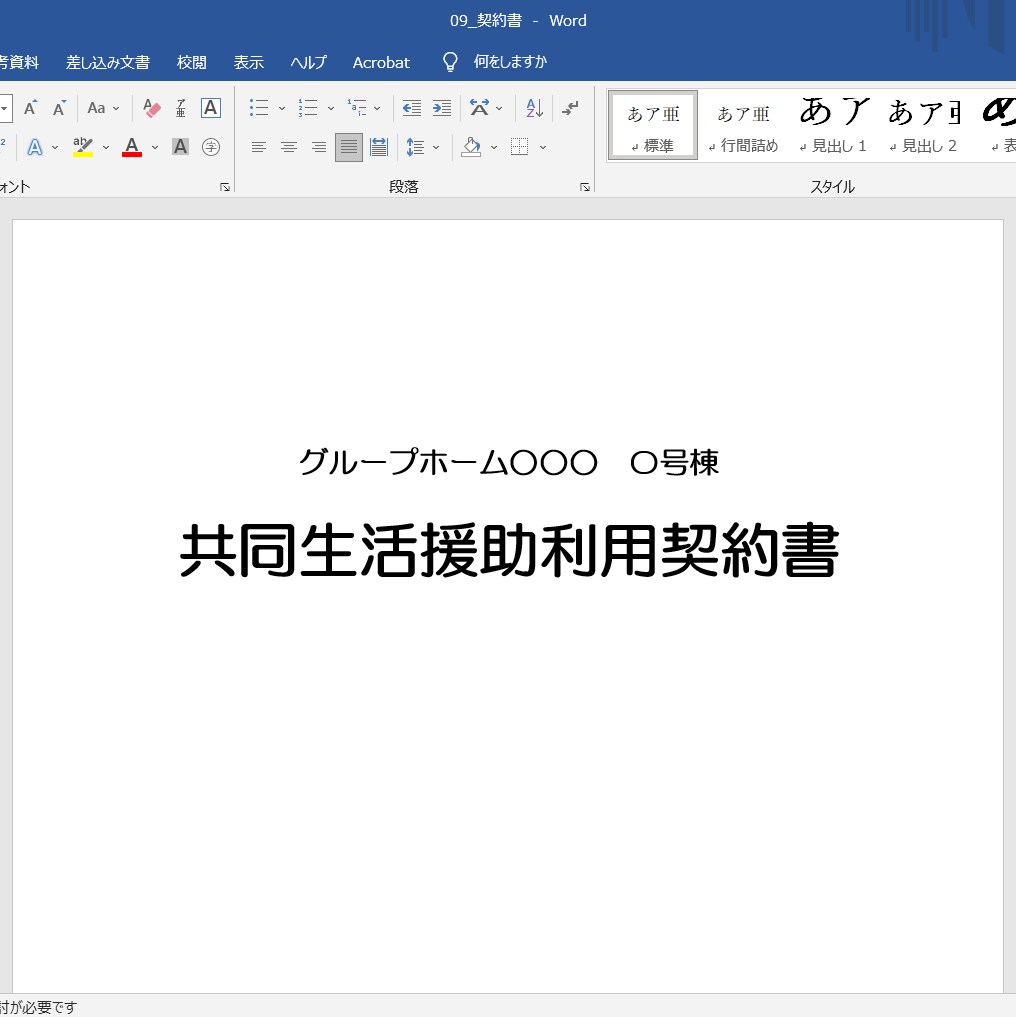Increase font size with the grow font icon
Image resolution: width=1016 pixels, height=1017 pixels.
30,108
